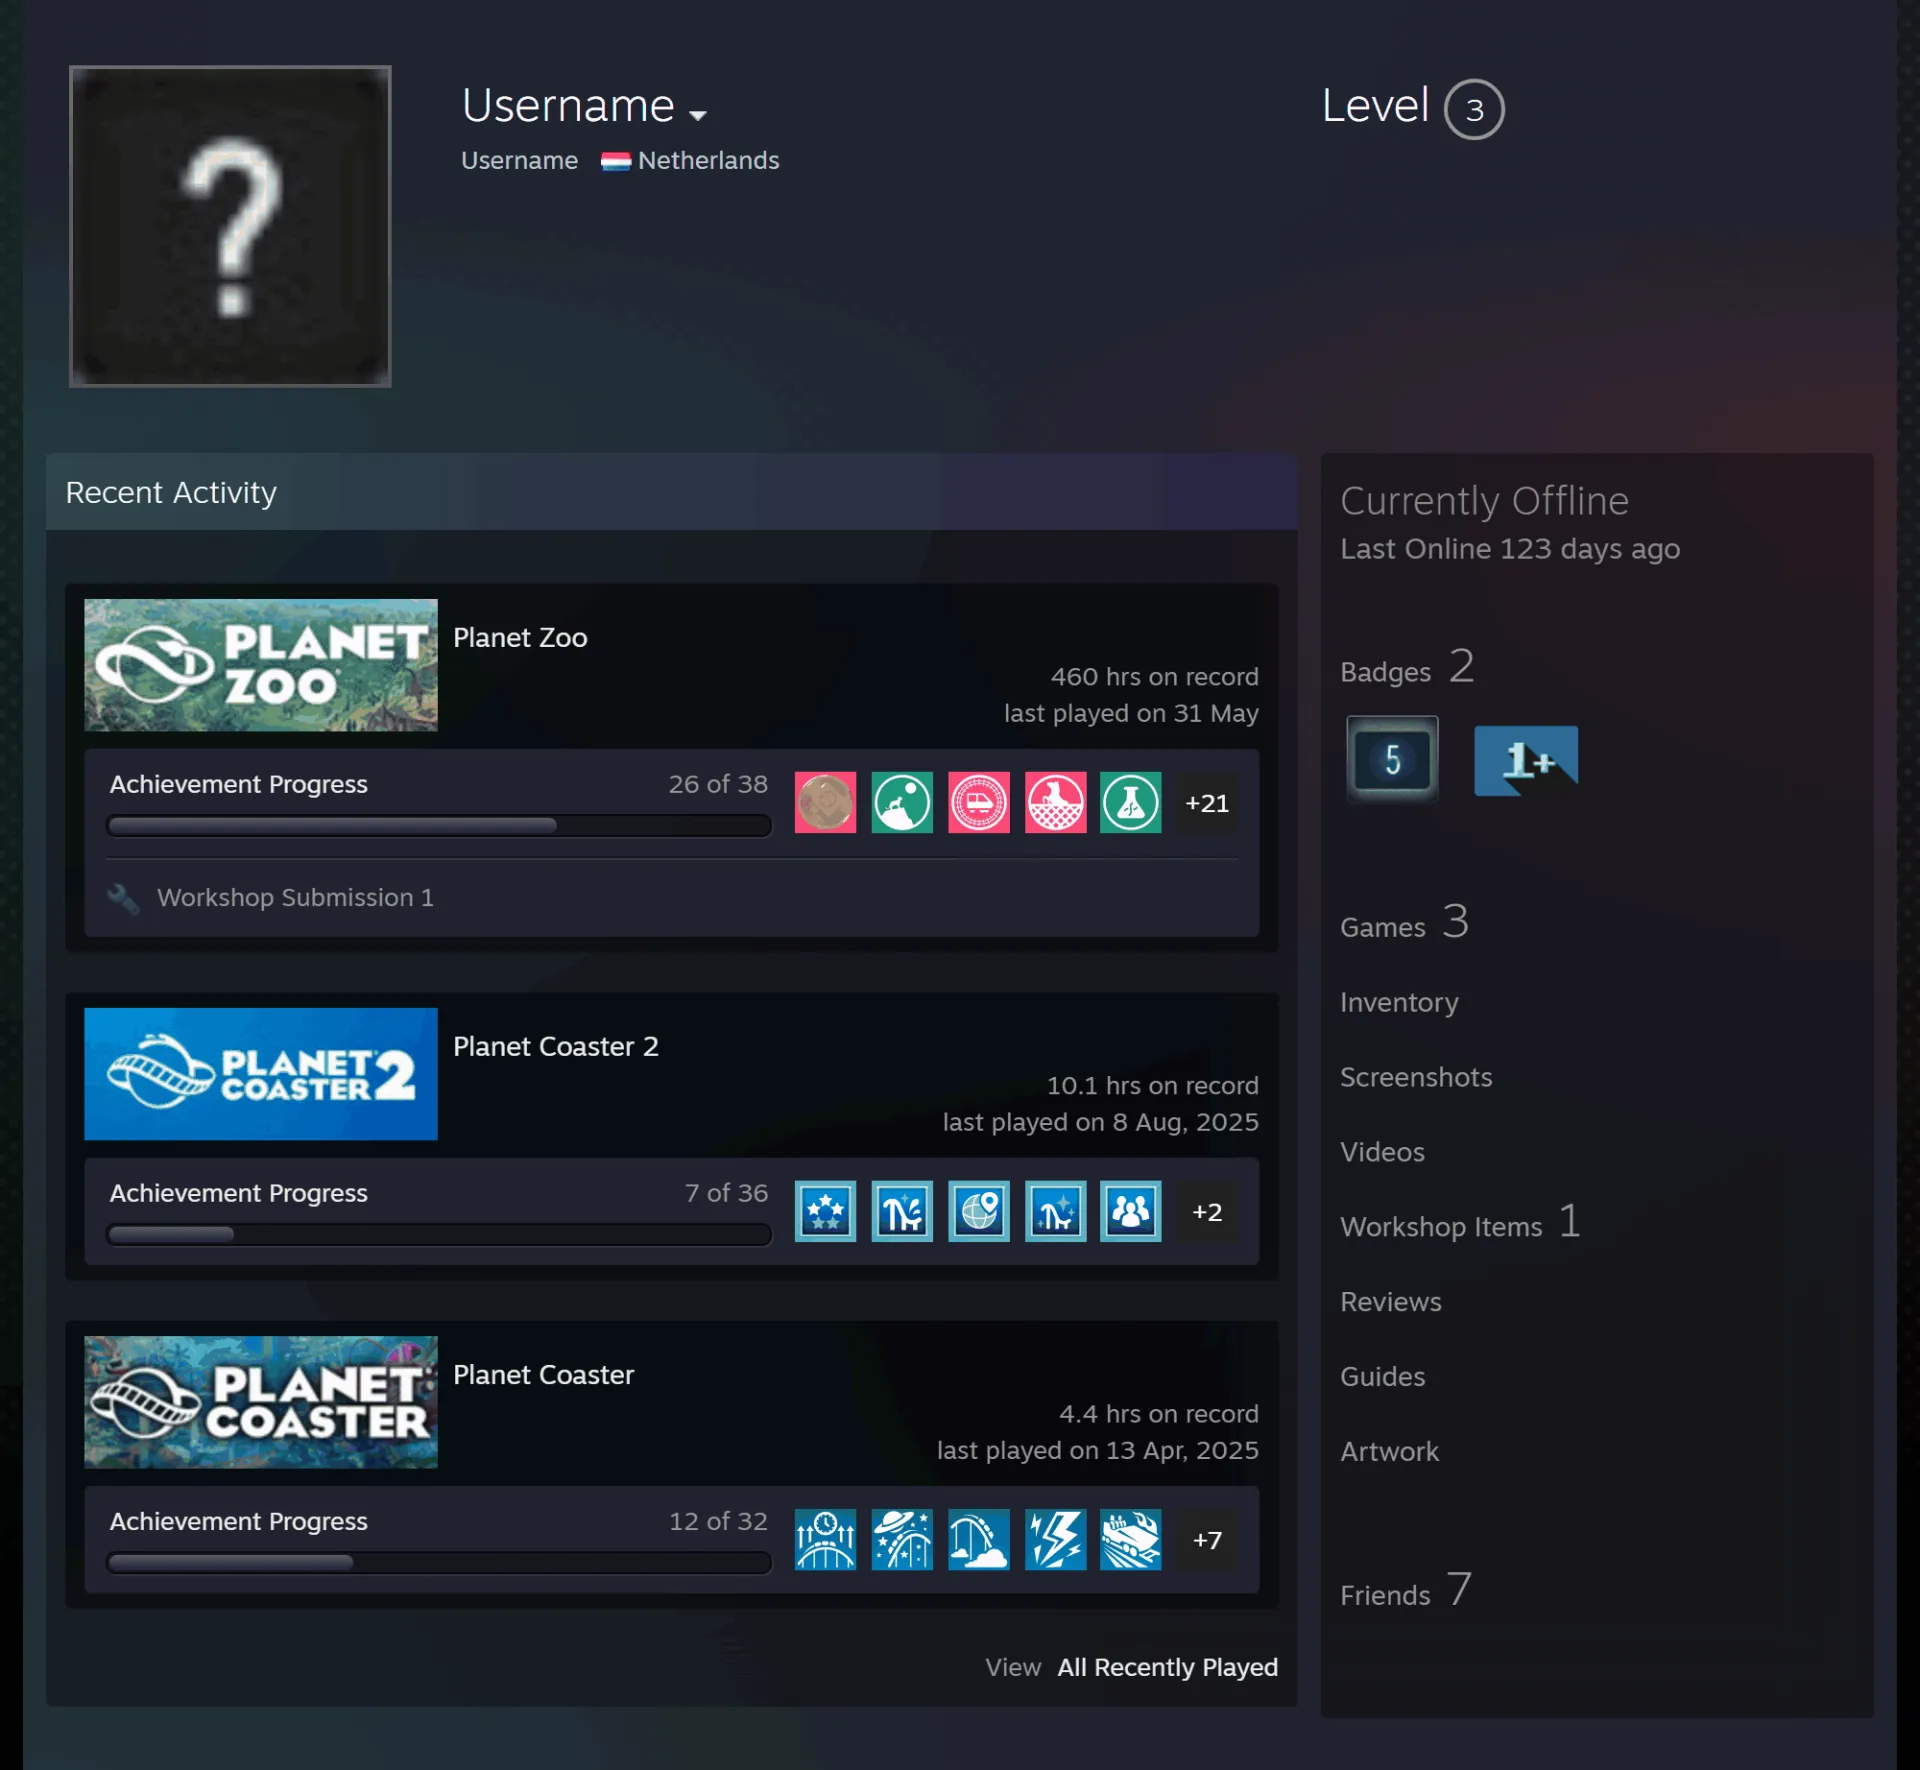1920x1770 pixels.
Task: Open the Games list in the sidebar
Action: tap(1404, 924)
